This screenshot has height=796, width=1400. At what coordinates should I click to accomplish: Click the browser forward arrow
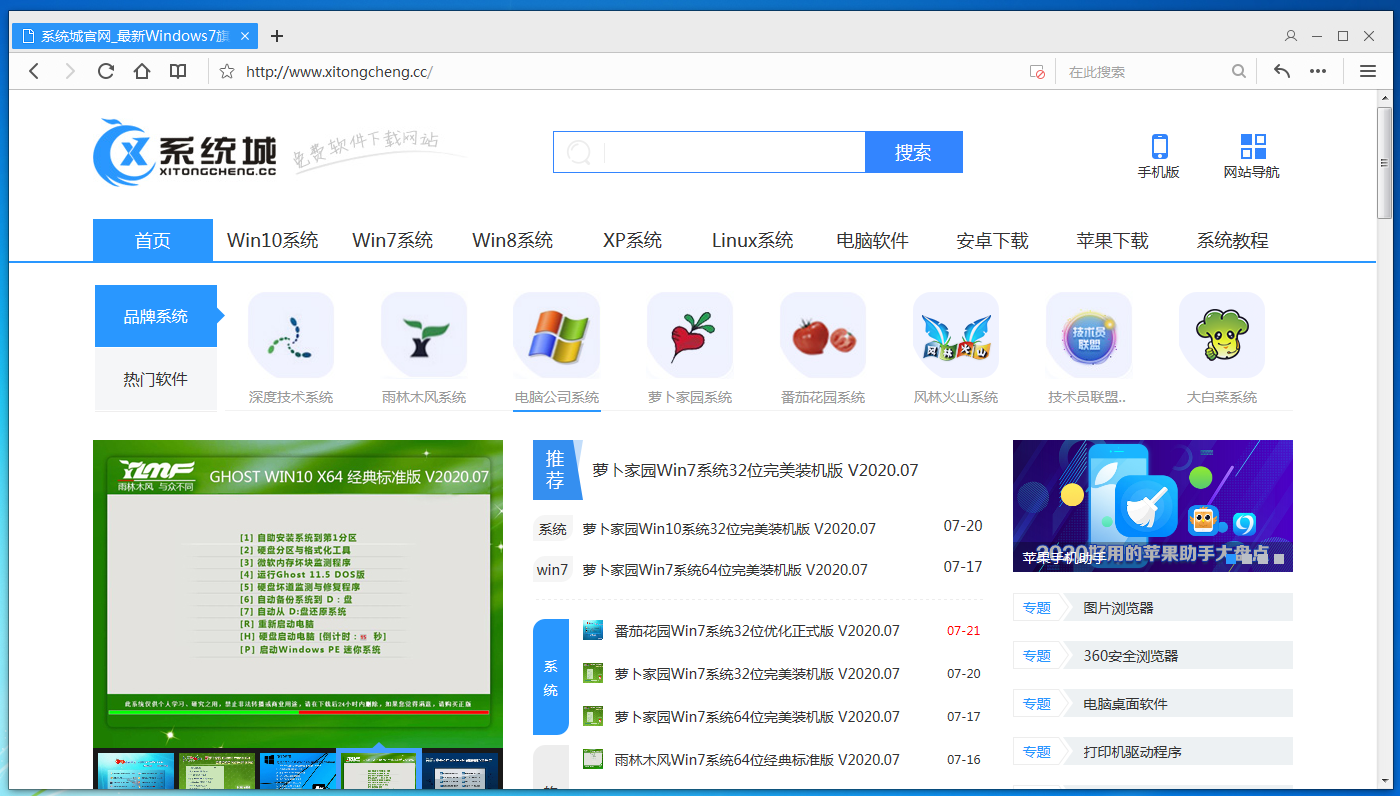[x=69, y=71]
